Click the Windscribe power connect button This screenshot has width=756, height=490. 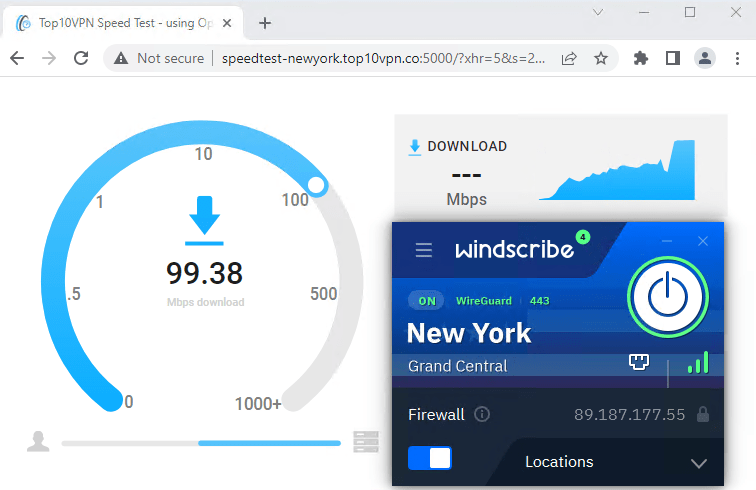[x=668, y=297]
